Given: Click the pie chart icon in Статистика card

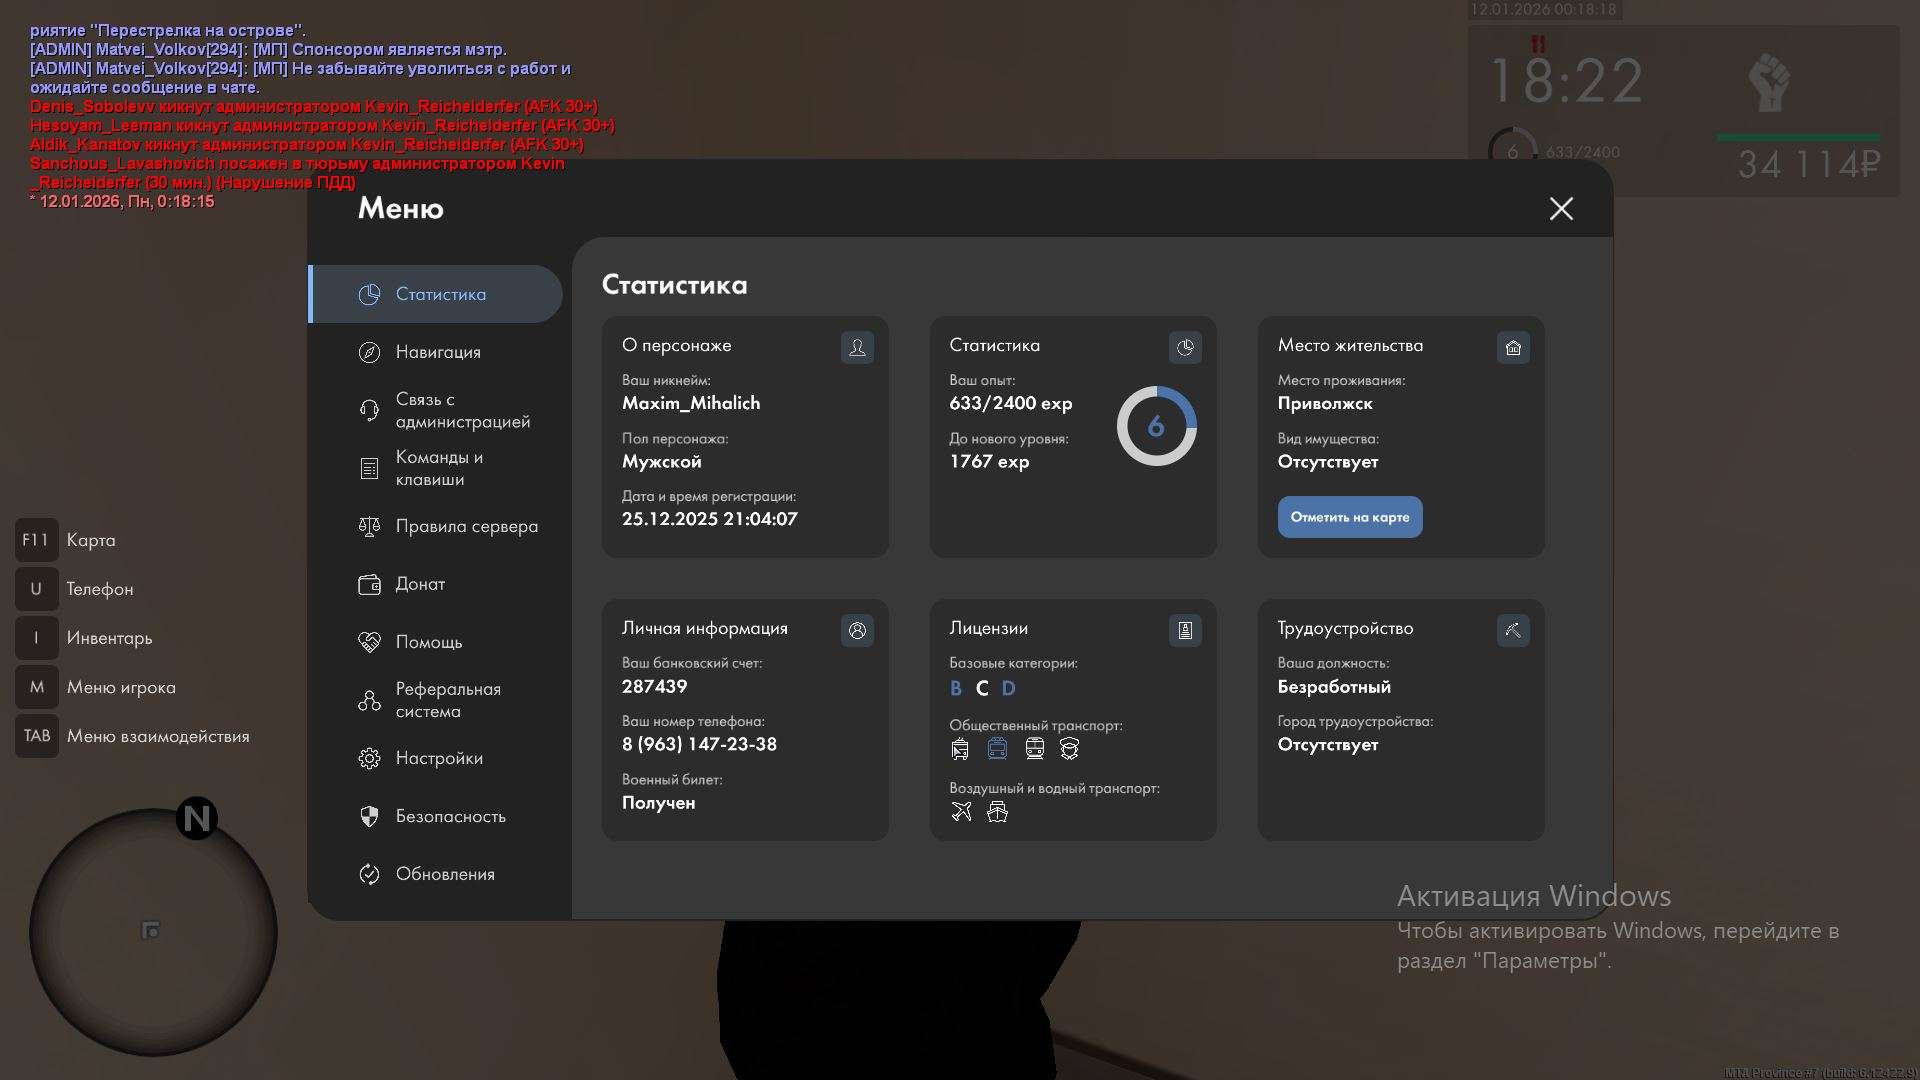Looking at the screenshot, I should [x=1185, y=347].
